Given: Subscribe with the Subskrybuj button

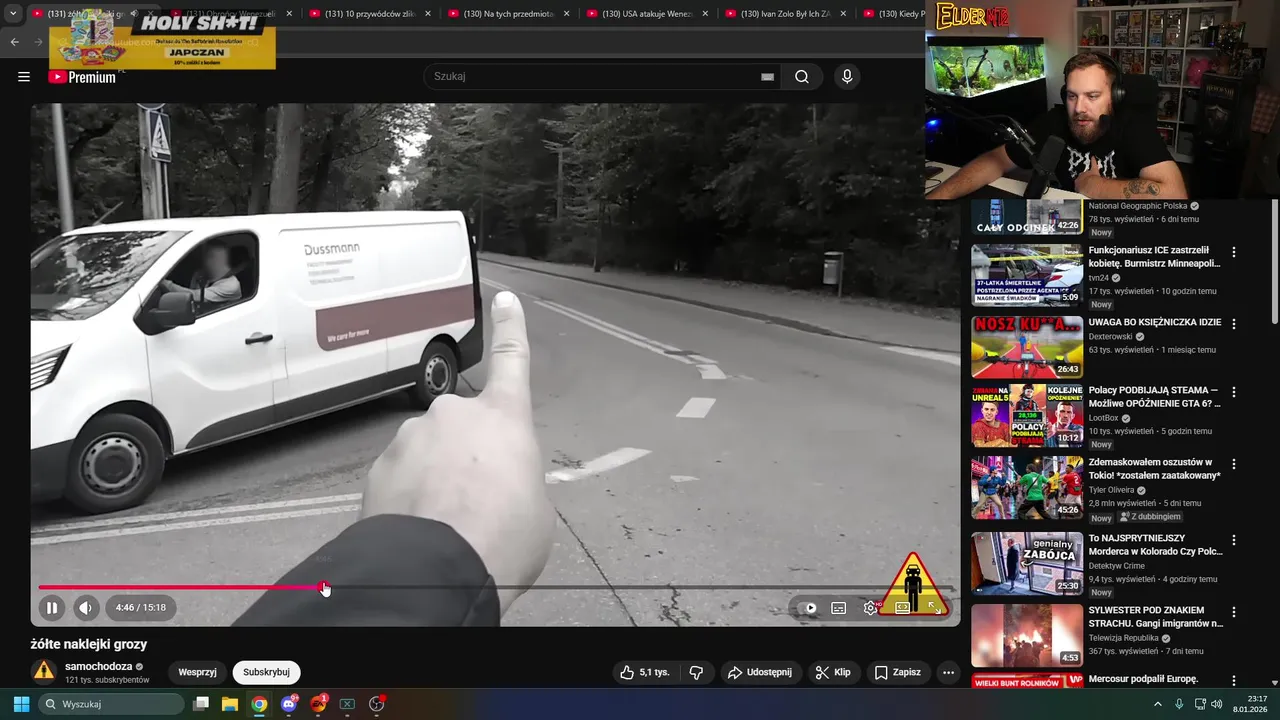Looking at the screenshot, I should 266,672.
